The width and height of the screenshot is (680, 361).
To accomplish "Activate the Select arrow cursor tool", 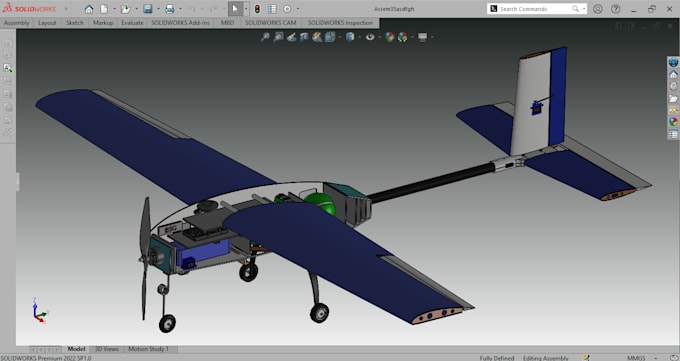I will coord(235,9).
